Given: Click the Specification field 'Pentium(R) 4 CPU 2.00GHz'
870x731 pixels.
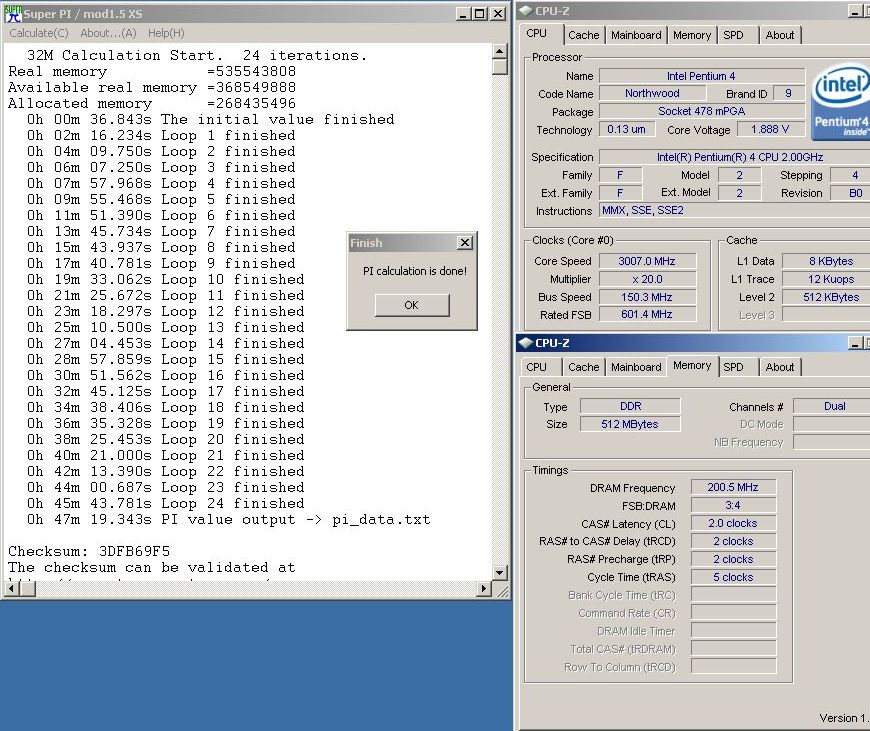Looking at the screenshot, I should [735, 157].
